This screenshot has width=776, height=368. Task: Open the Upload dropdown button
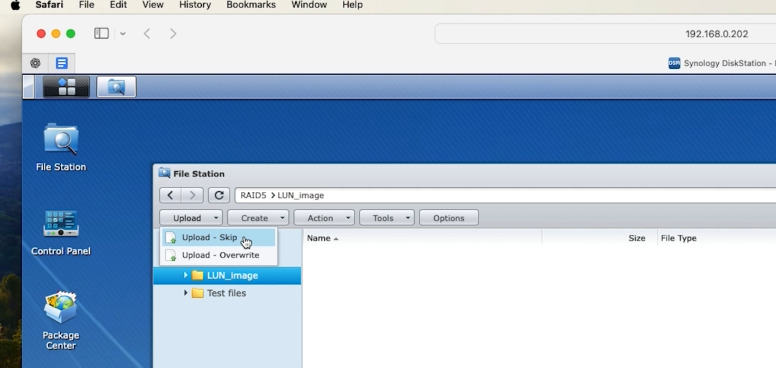coord(191,218)
